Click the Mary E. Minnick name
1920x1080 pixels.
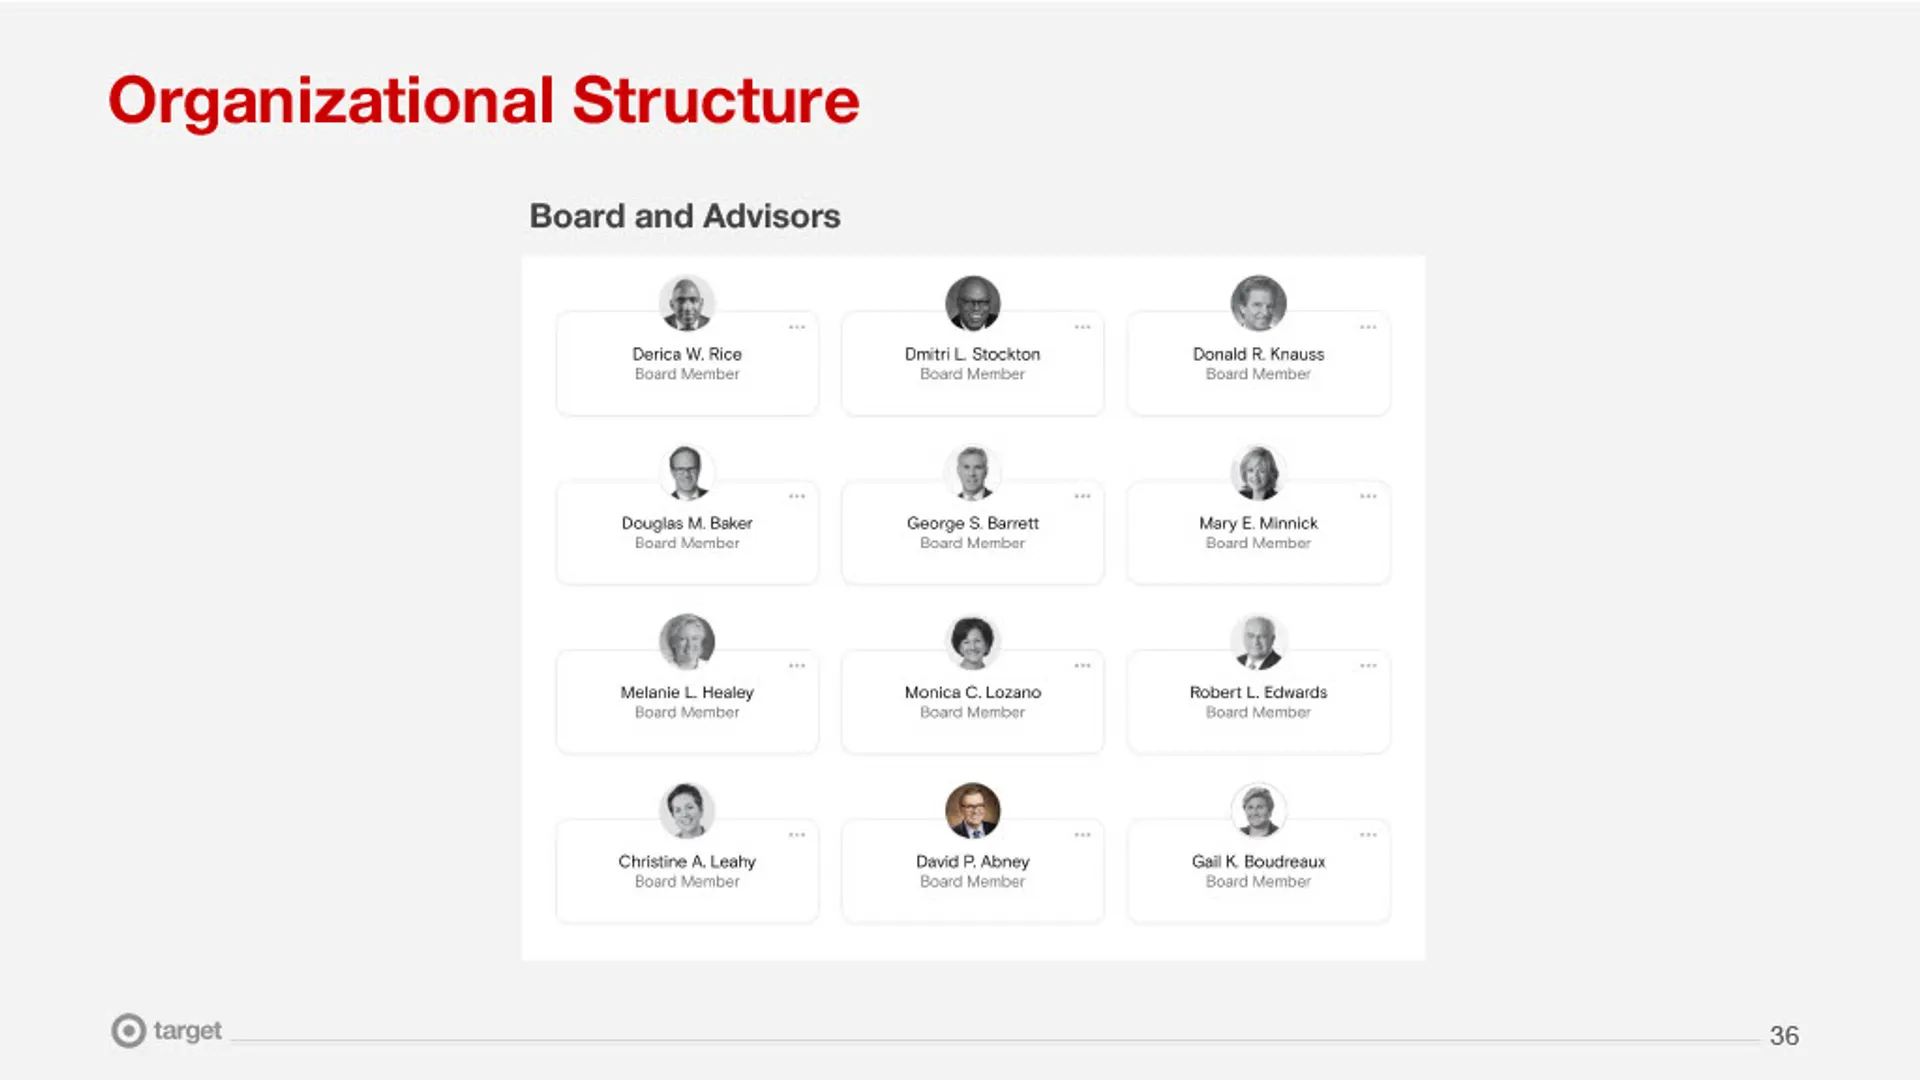tap(1258, 523)
